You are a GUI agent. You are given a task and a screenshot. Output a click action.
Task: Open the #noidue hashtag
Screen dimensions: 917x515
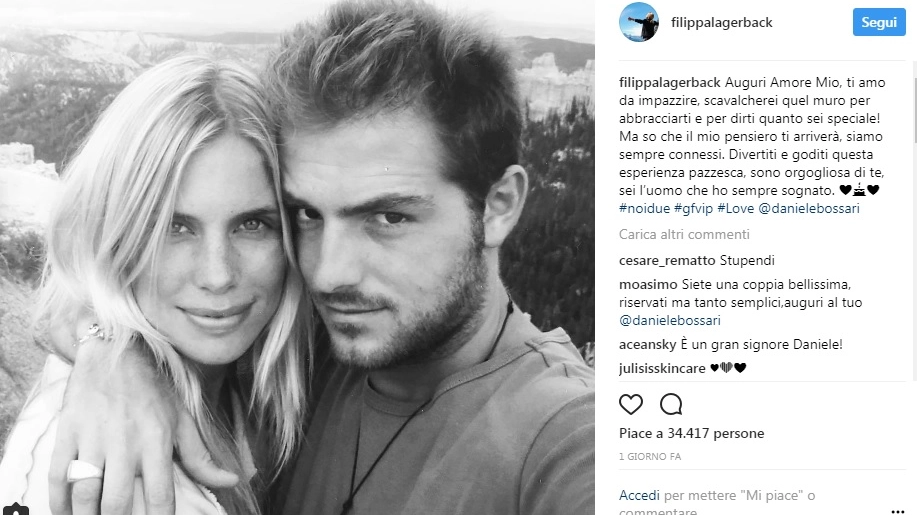click(644, 208)
